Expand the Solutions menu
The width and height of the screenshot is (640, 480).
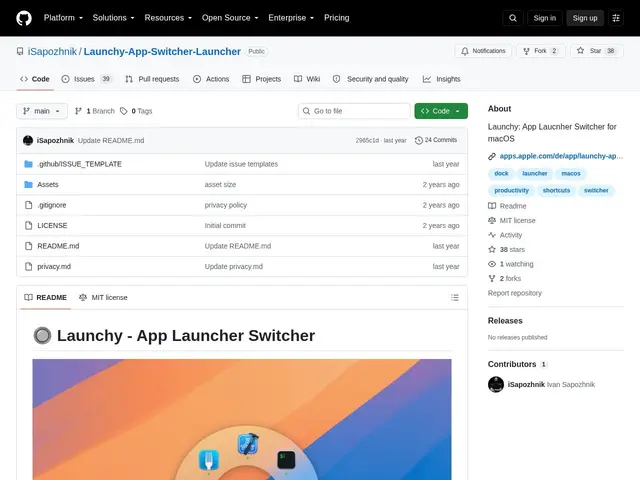coord(113,18)
